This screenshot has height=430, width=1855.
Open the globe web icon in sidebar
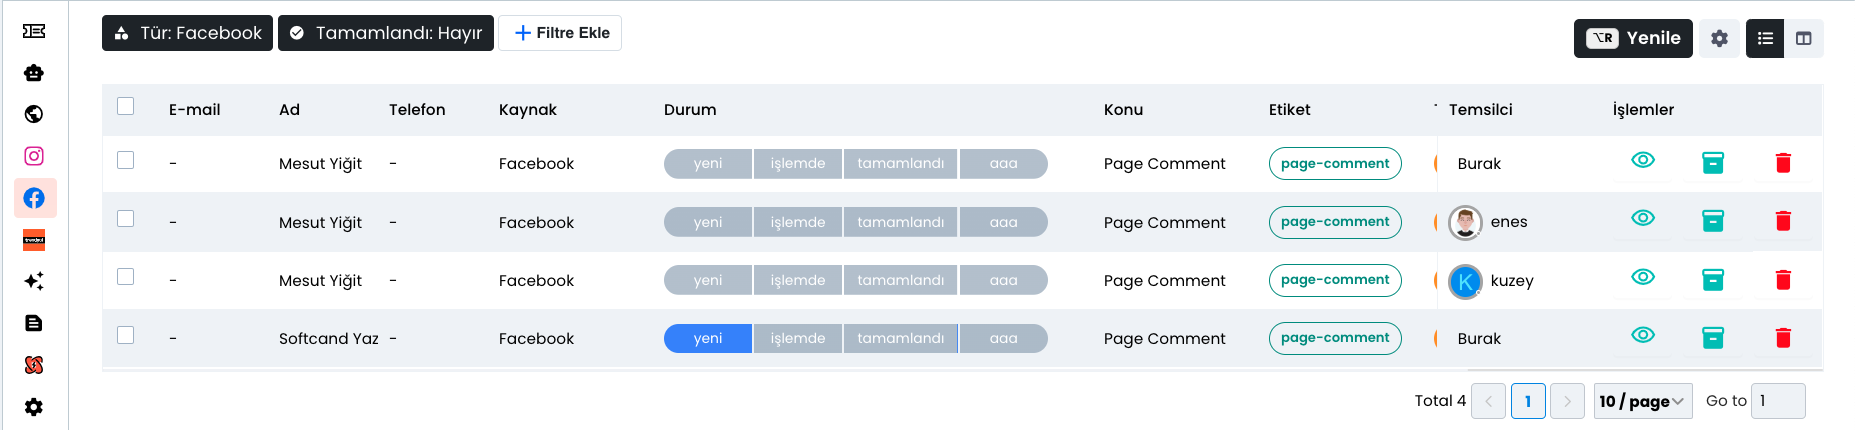(34, 114)
